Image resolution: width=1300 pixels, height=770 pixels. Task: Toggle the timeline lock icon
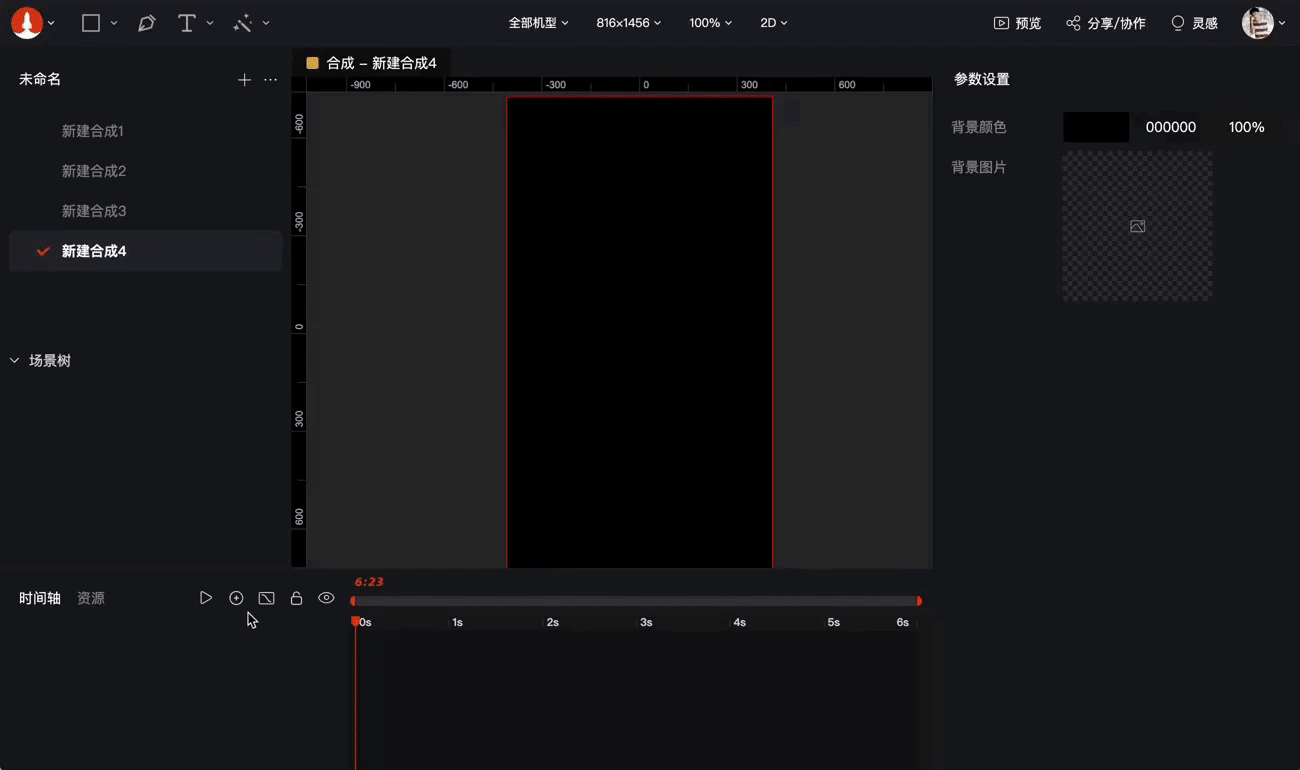[x=296, y=598]
